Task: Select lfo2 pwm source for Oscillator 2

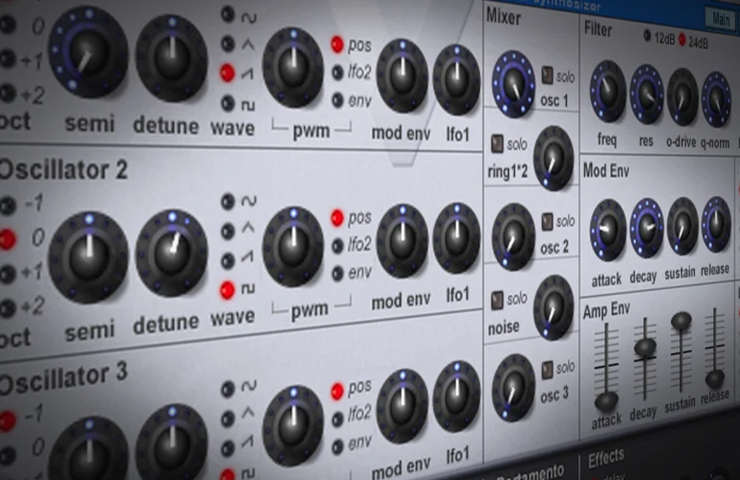Action: pos(337,245)
